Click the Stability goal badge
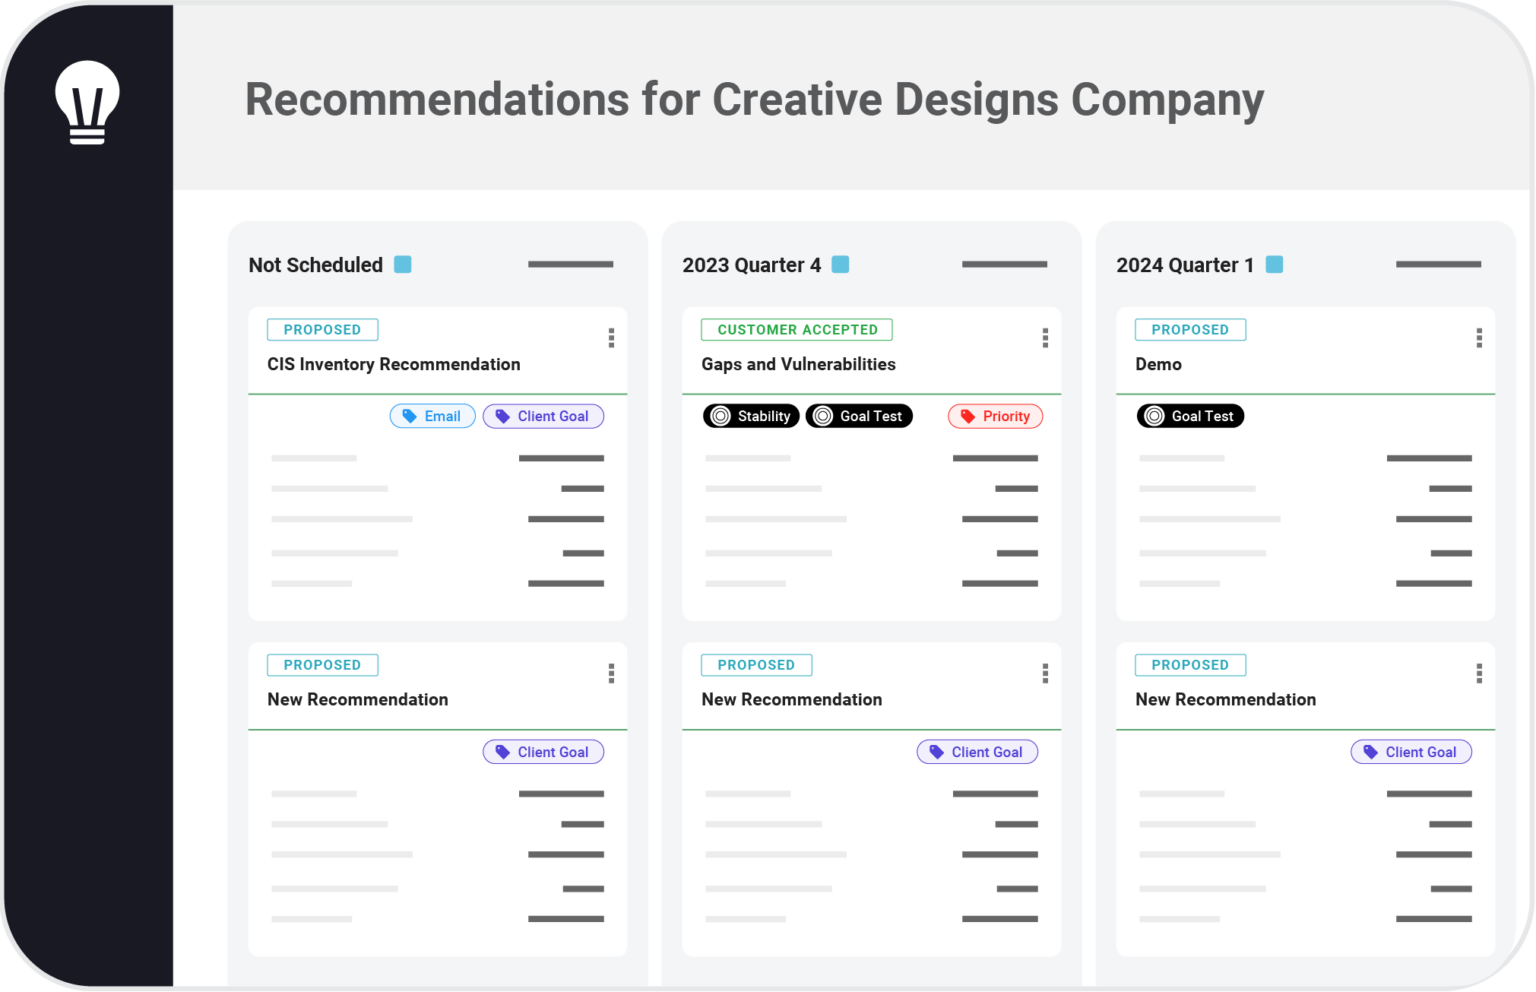The image size is (1536, 992). pyautogui.click(x=751, y=416)
